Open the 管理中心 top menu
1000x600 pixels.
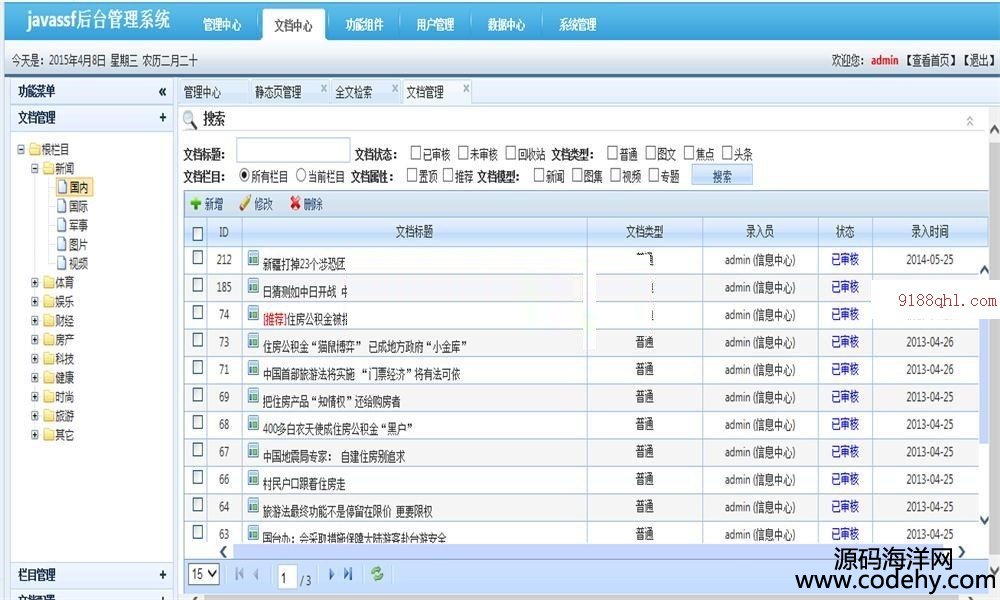pyautogui.click(x=222, y=26)
